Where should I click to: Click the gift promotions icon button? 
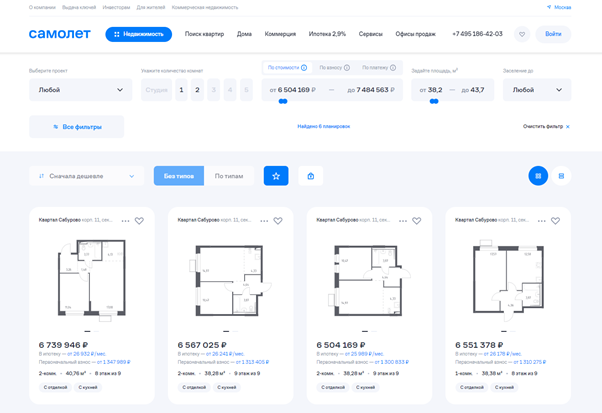pos(311,176)
